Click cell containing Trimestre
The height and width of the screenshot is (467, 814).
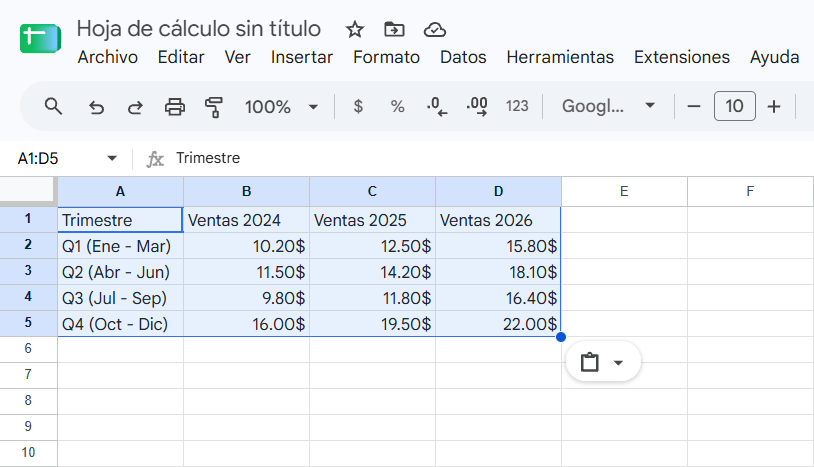click(x=120, y=219)
